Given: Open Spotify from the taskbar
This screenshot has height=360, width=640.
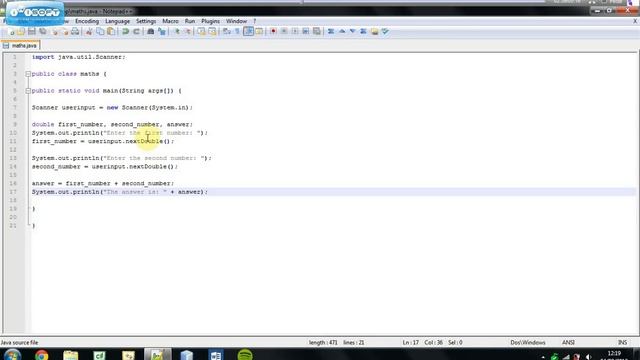Looking at the screenshot, I should (245, 355).
